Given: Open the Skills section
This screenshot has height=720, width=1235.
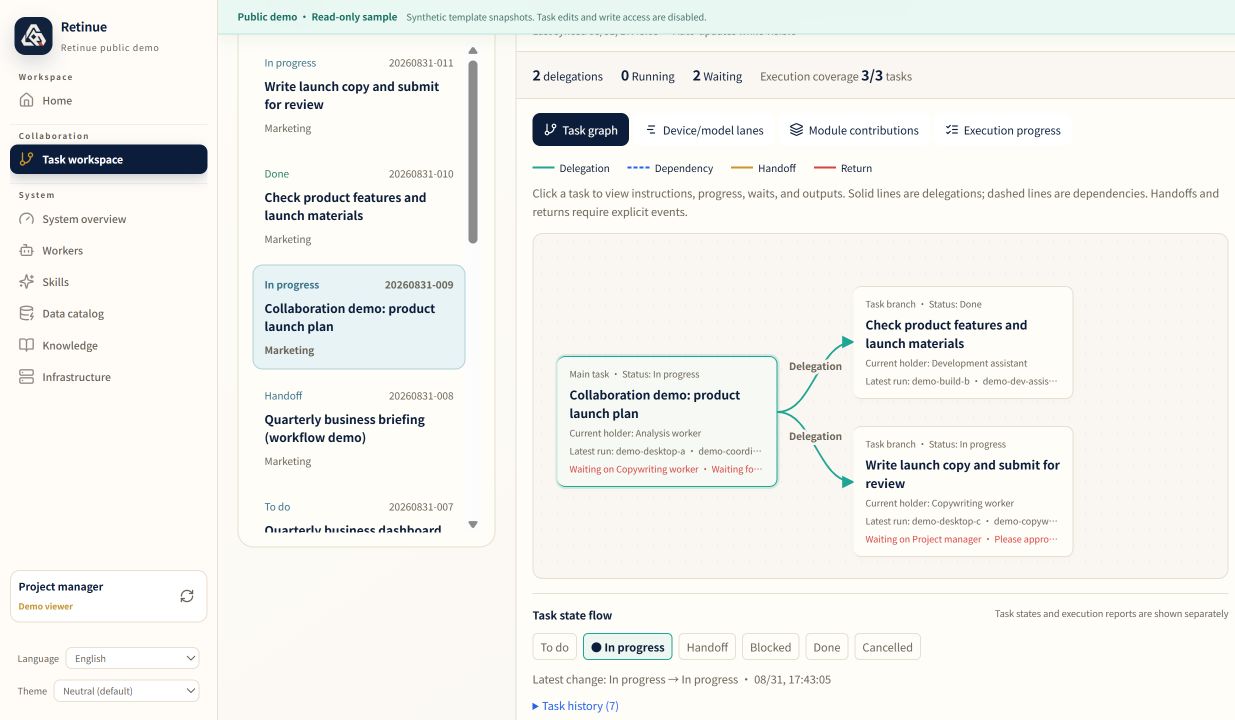Looking at the screenshot, I should click(108, 282).
